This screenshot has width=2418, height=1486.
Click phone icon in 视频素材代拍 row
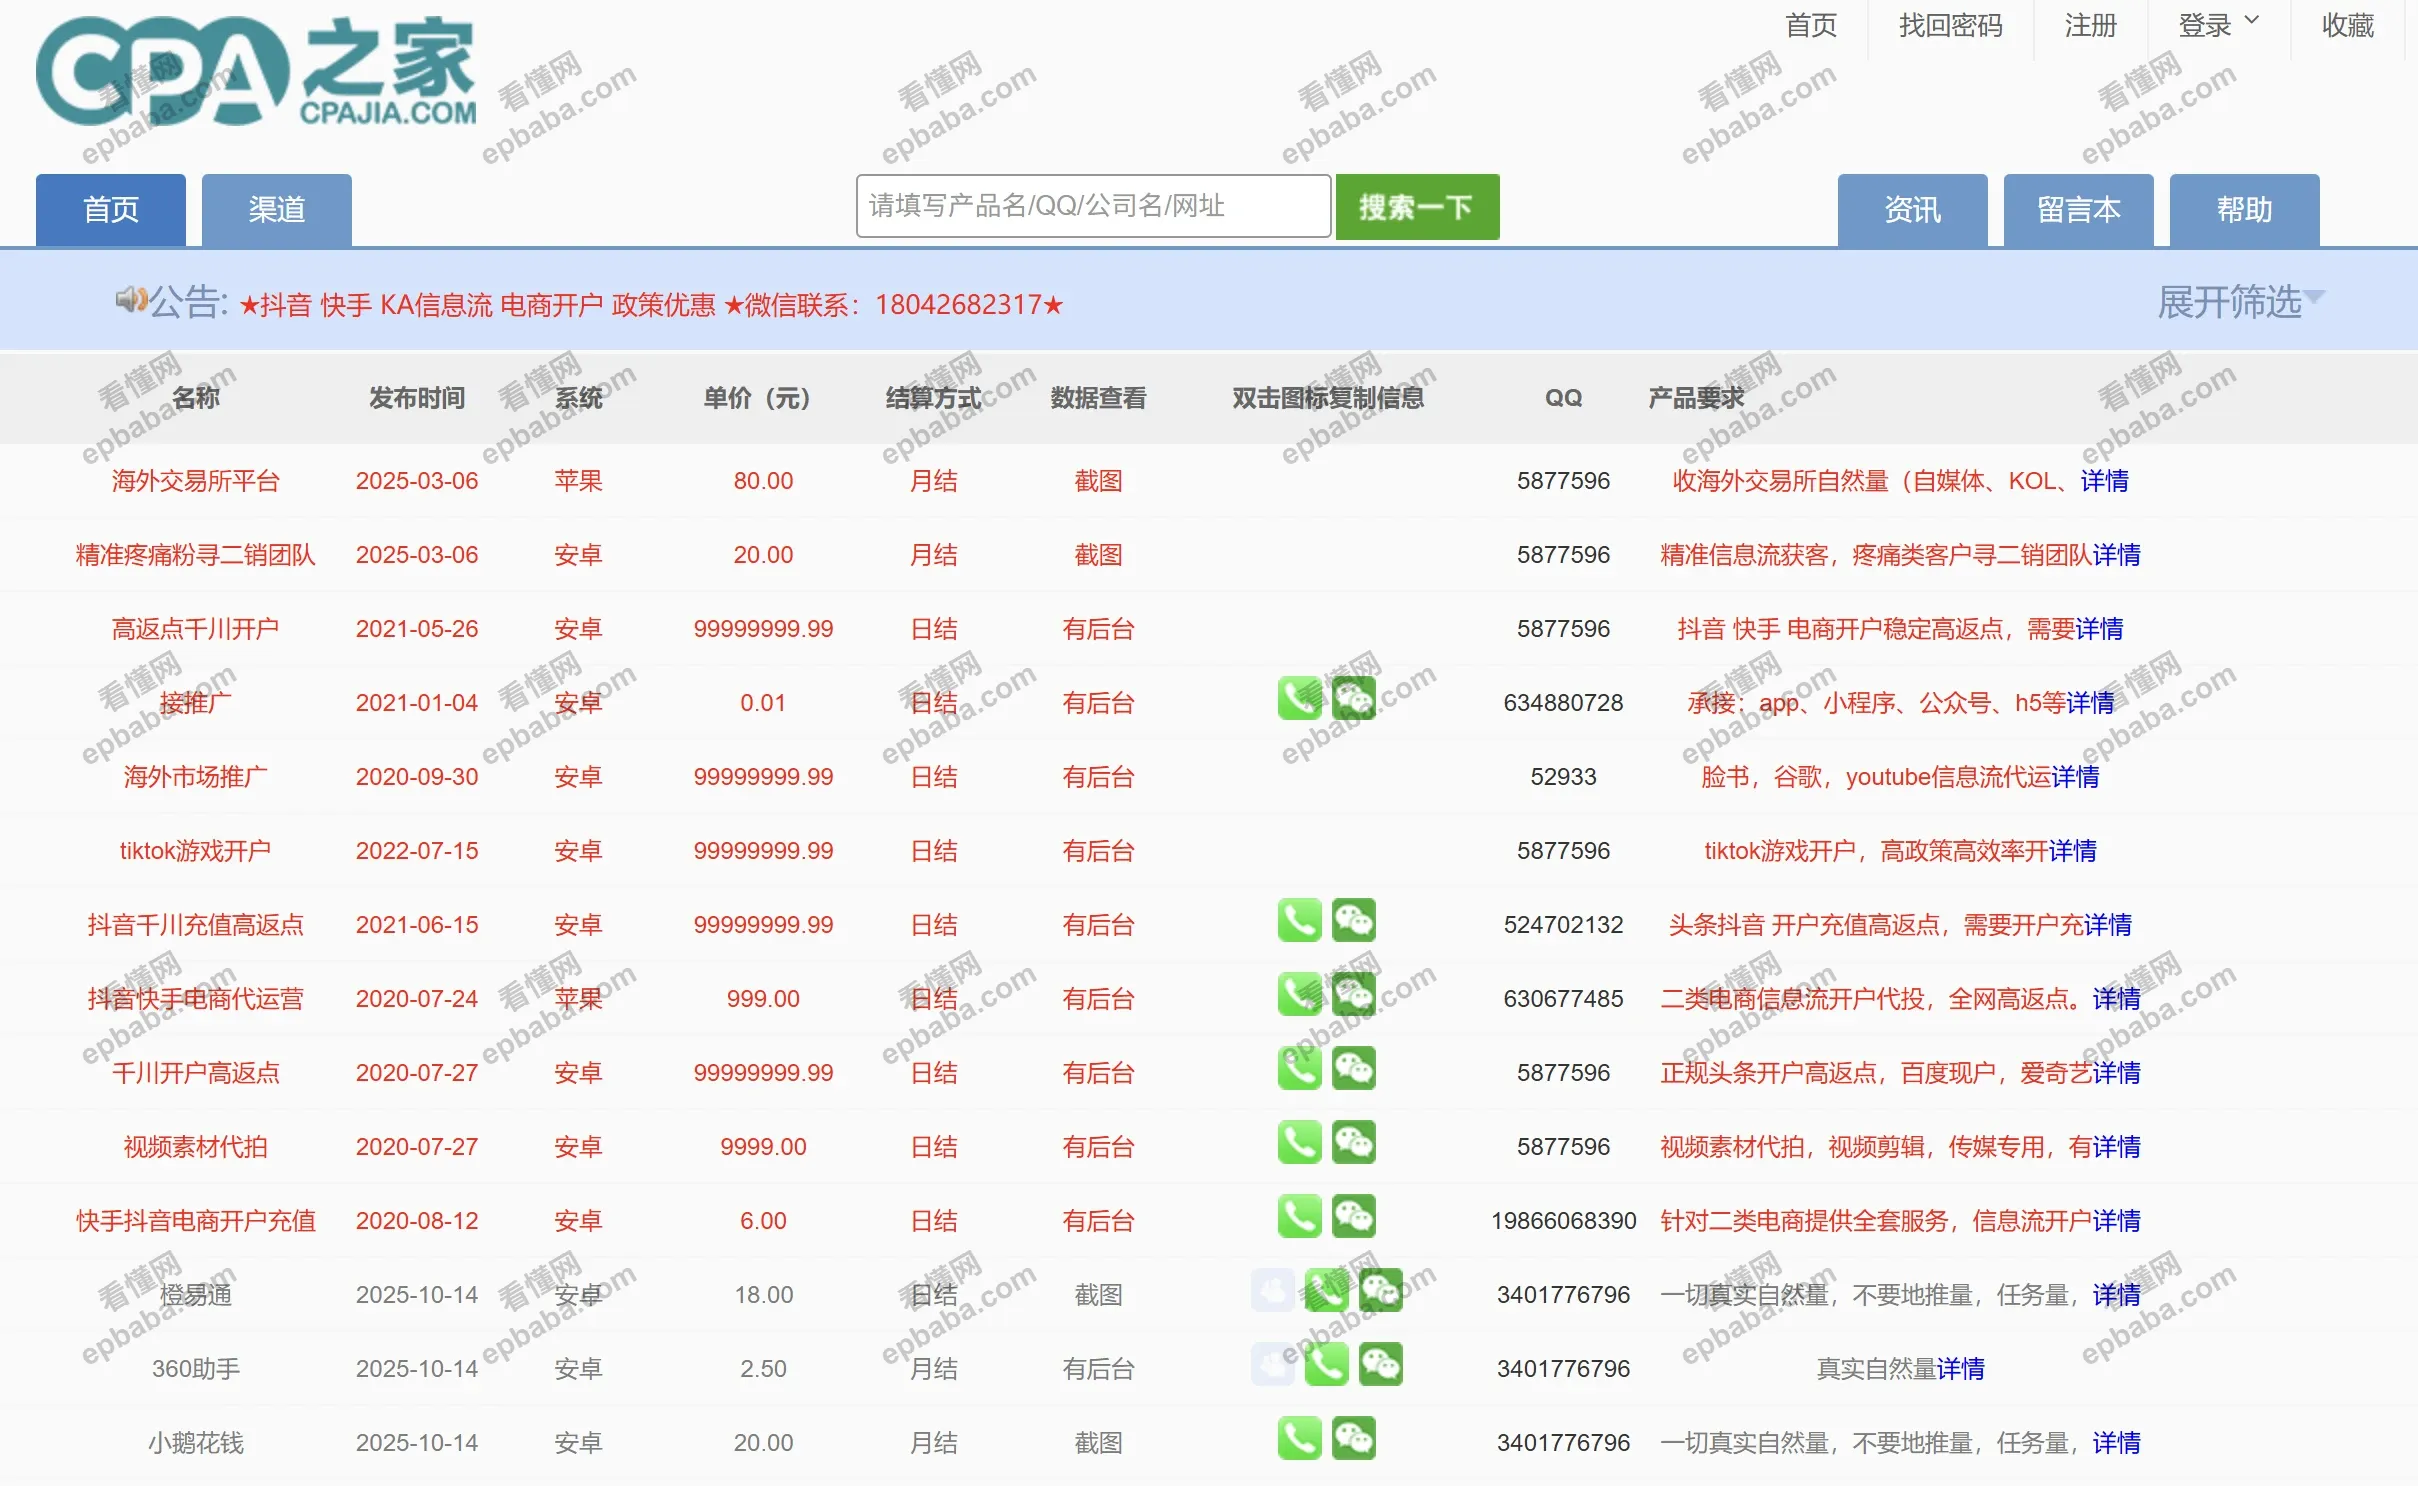pyautogui.click(x=1299, y=1142)
